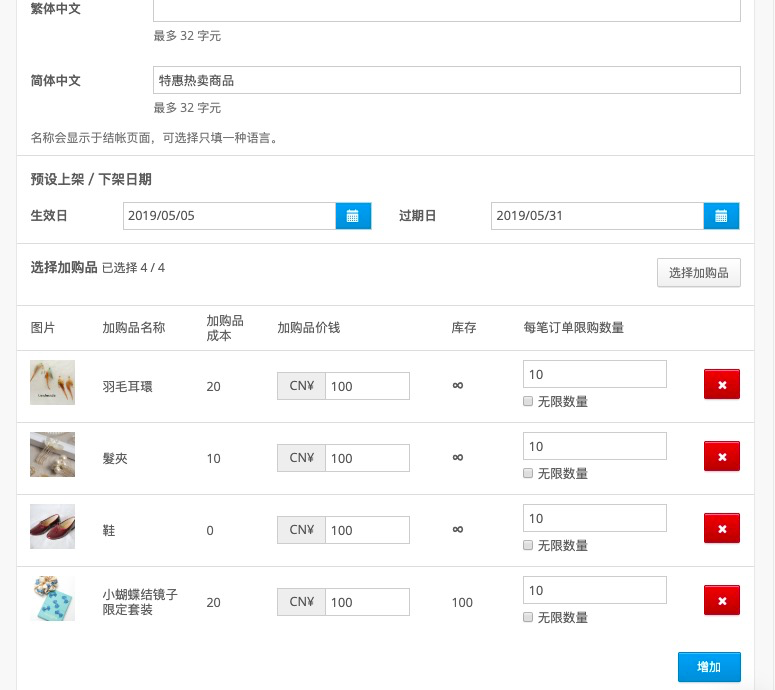Open the 小蝴蝶结镜子 product thumbnail
Screen dimensions: 775x690
(52, 599)
